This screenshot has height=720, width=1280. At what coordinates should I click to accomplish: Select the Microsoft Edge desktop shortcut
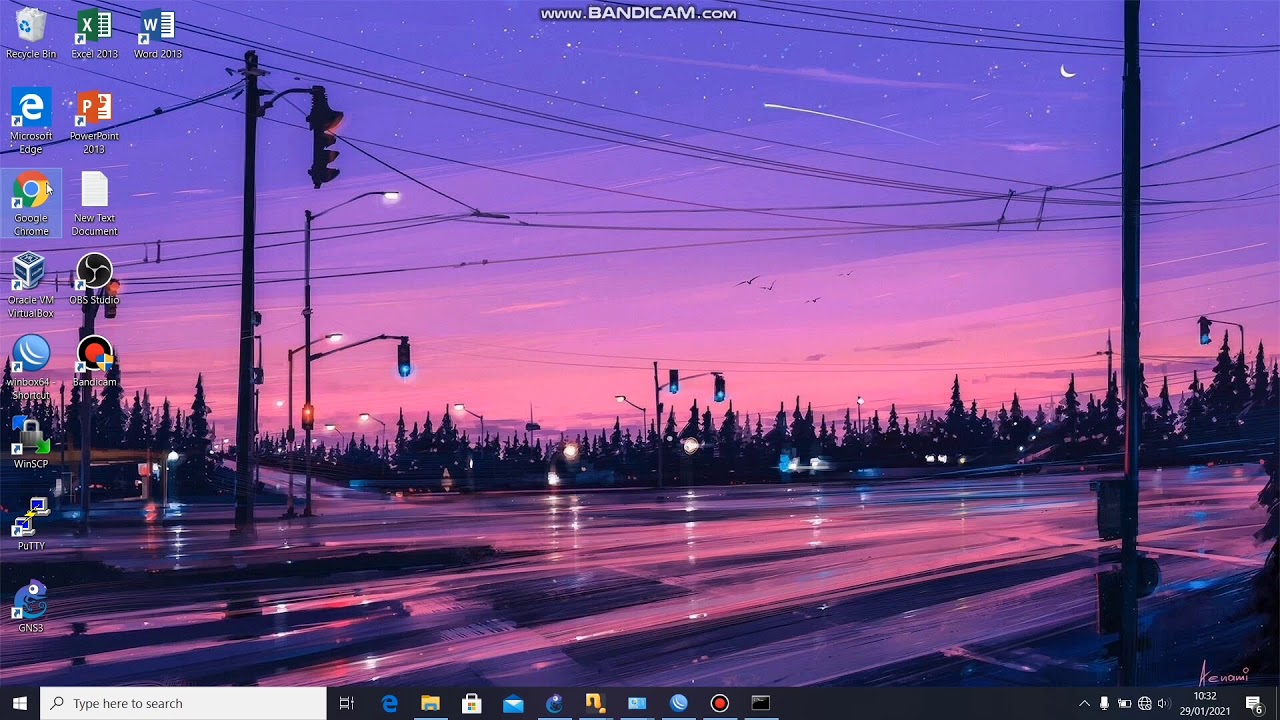[31, 122]
